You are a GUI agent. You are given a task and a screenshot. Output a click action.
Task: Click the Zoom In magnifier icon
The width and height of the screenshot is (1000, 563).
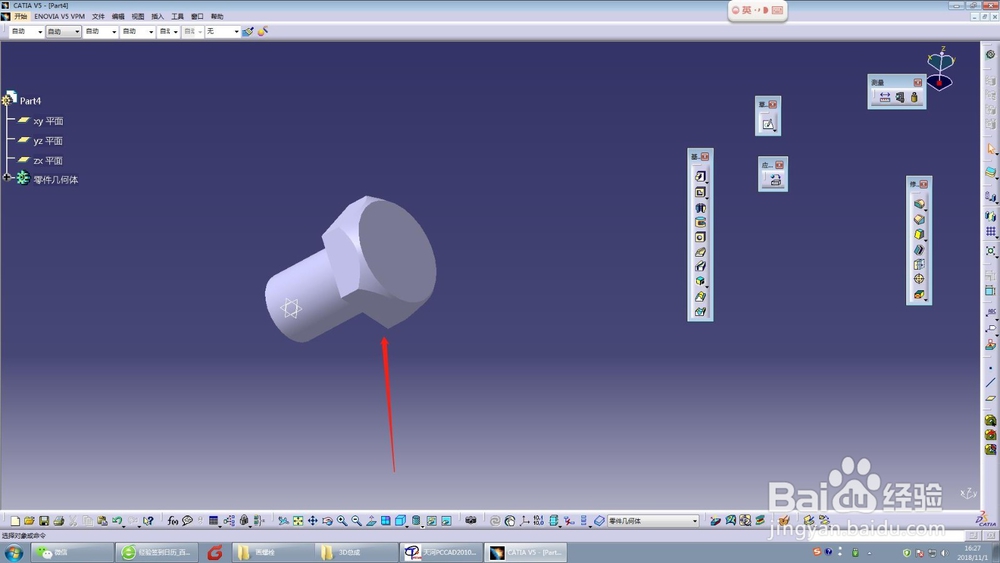[x=342, y=521]
